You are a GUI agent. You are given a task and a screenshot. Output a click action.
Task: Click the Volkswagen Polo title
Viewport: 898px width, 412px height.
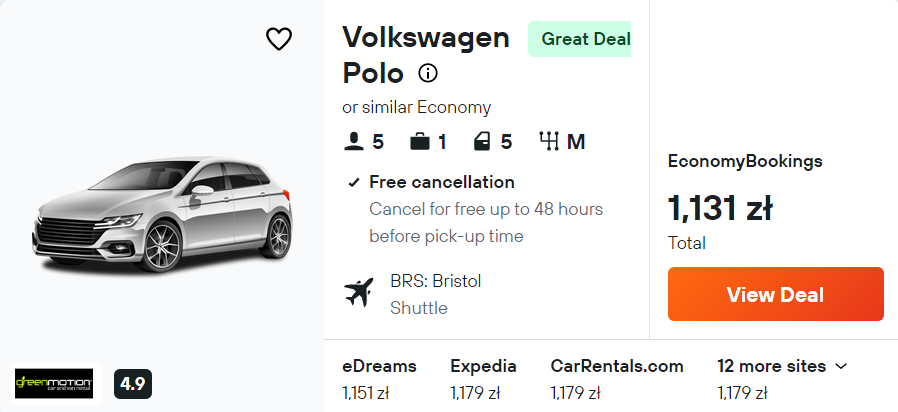[425, 55]
